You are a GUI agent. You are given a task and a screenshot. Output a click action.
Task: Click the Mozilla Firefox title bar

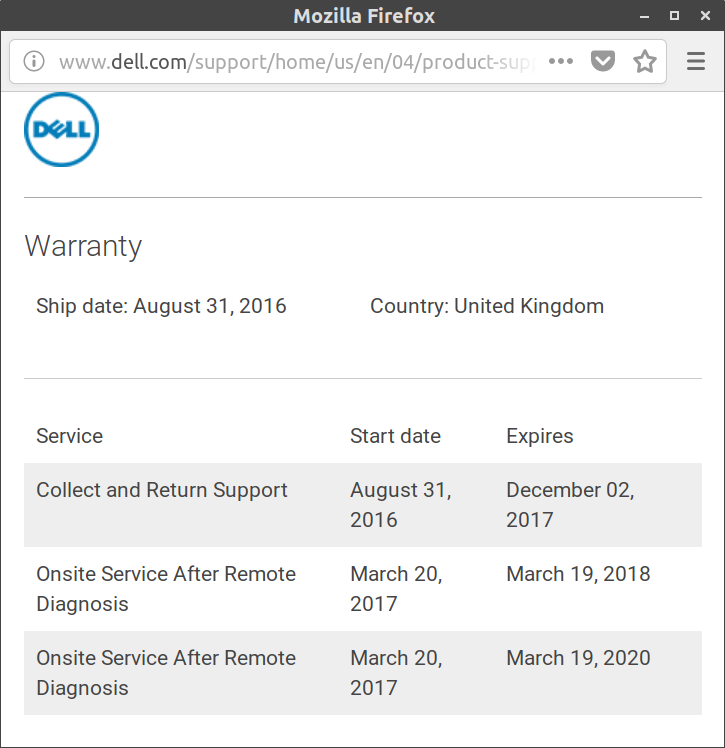364,16
